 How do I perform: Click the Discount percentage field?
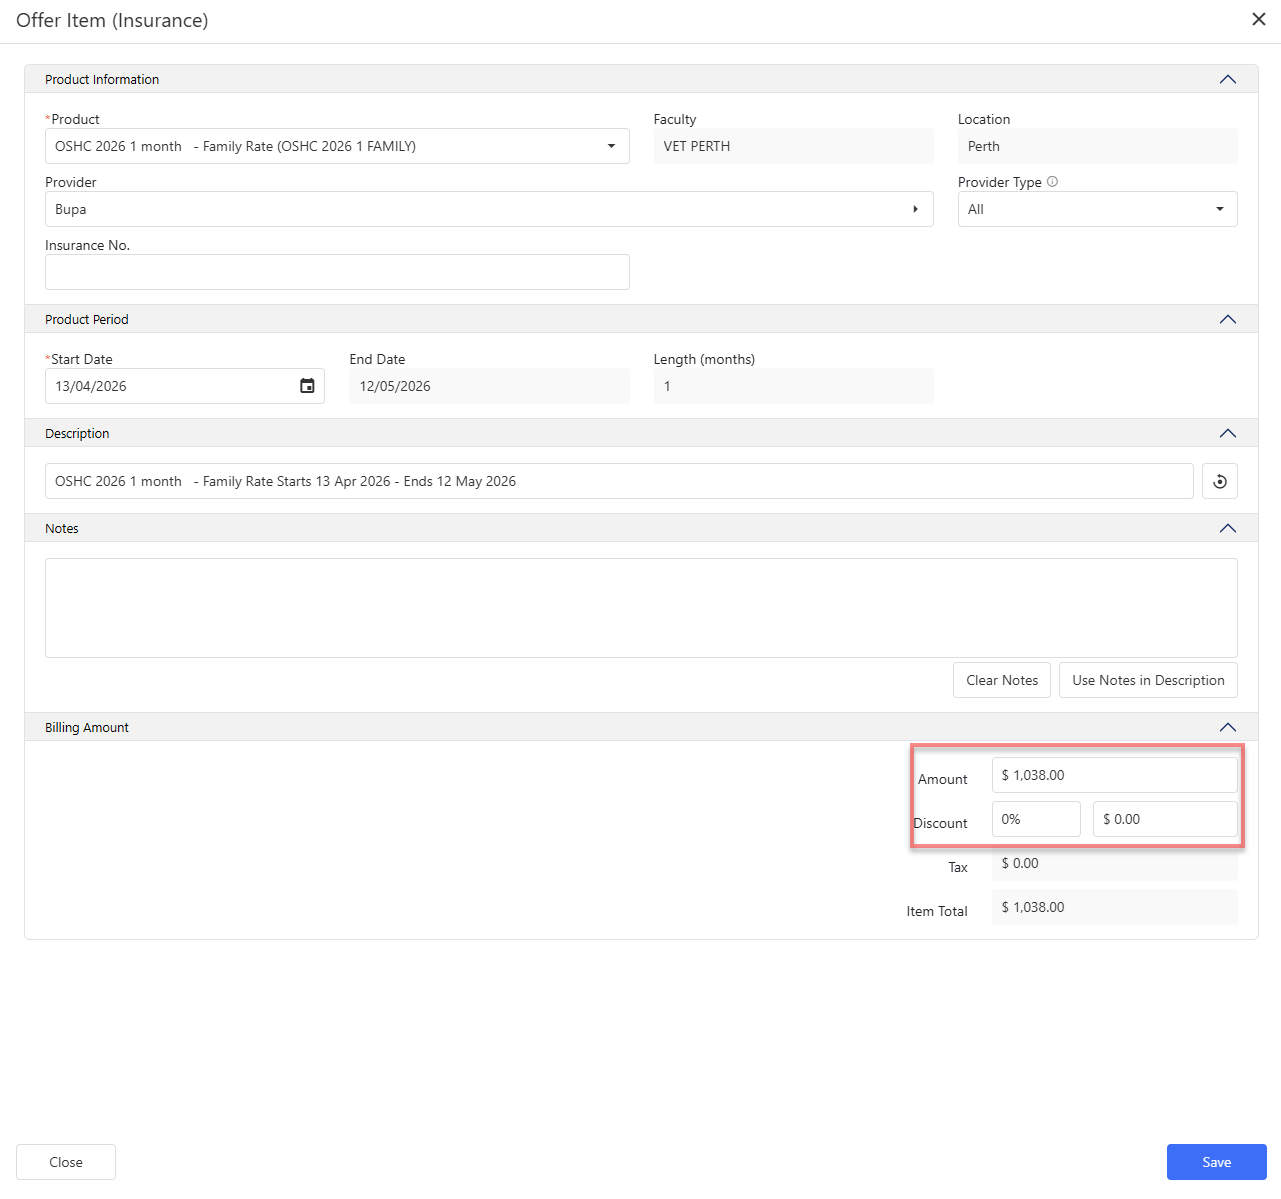point(1035,819)
